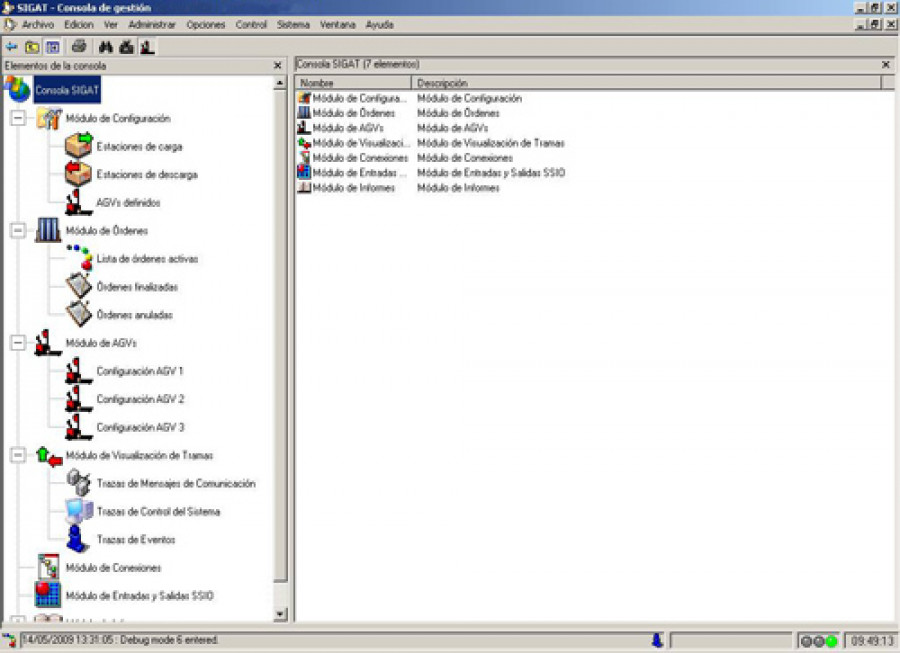Sort list by Nombre column header

click(x=354, y=83)
